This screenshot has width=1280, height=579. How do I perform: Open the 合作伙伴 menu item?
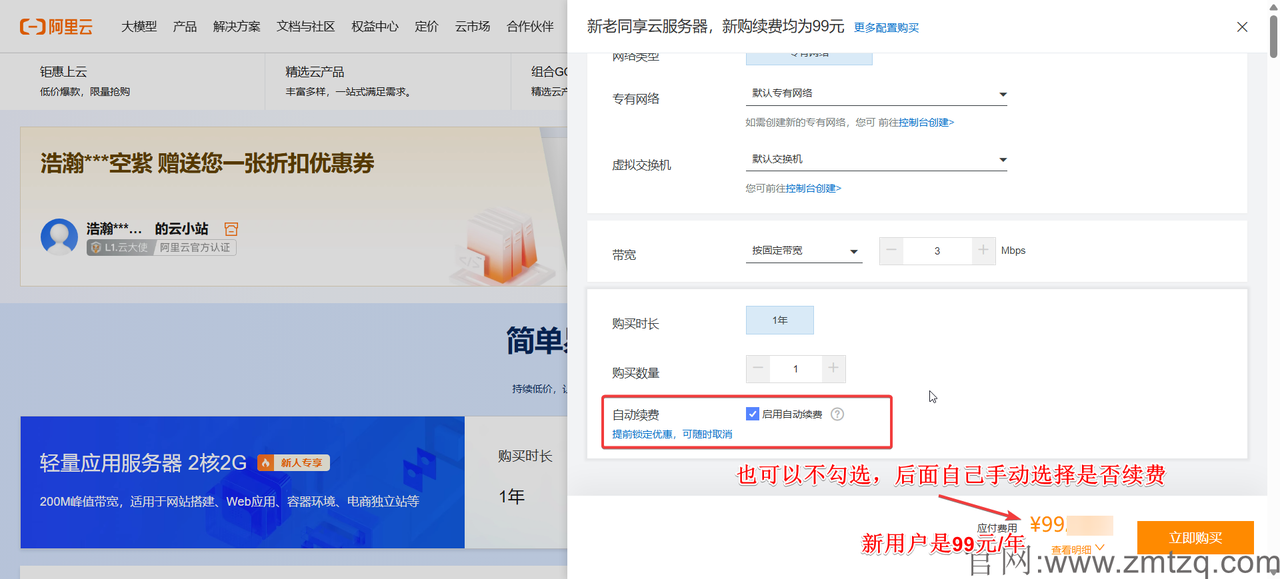tap(530, 27)
